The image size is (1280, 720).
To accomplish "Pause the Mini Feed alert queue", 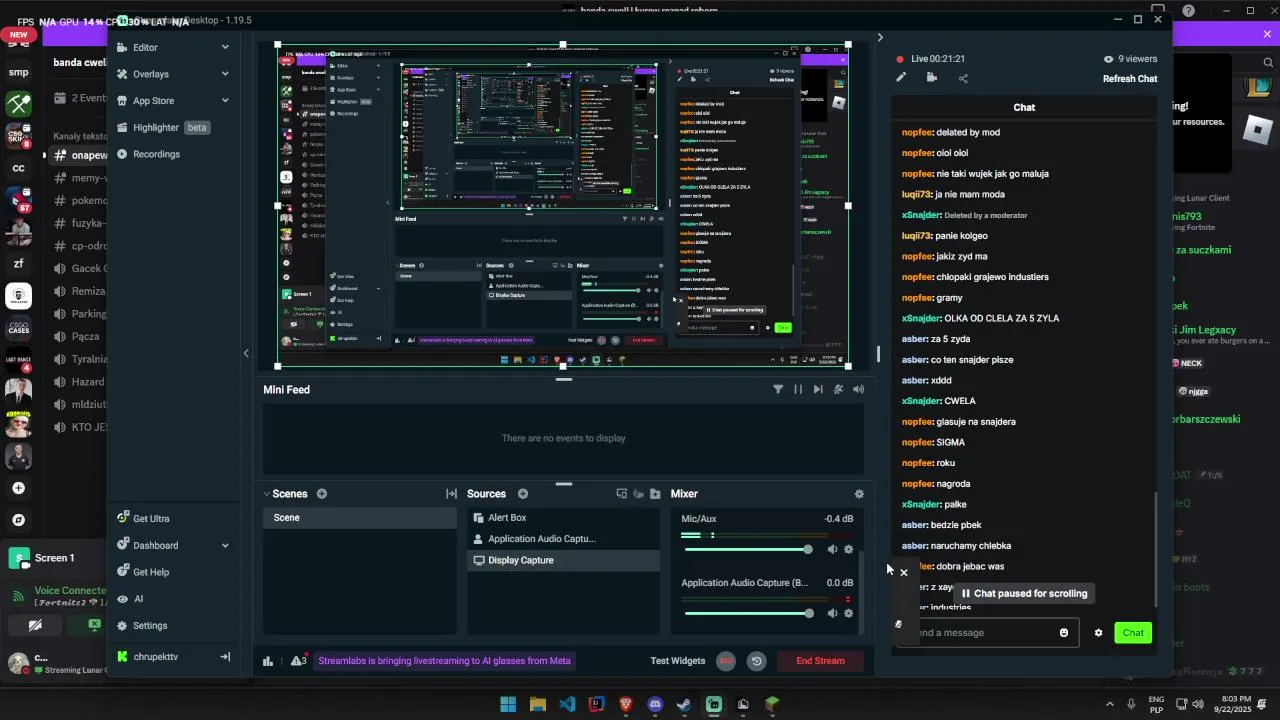I will click(798, 390).
